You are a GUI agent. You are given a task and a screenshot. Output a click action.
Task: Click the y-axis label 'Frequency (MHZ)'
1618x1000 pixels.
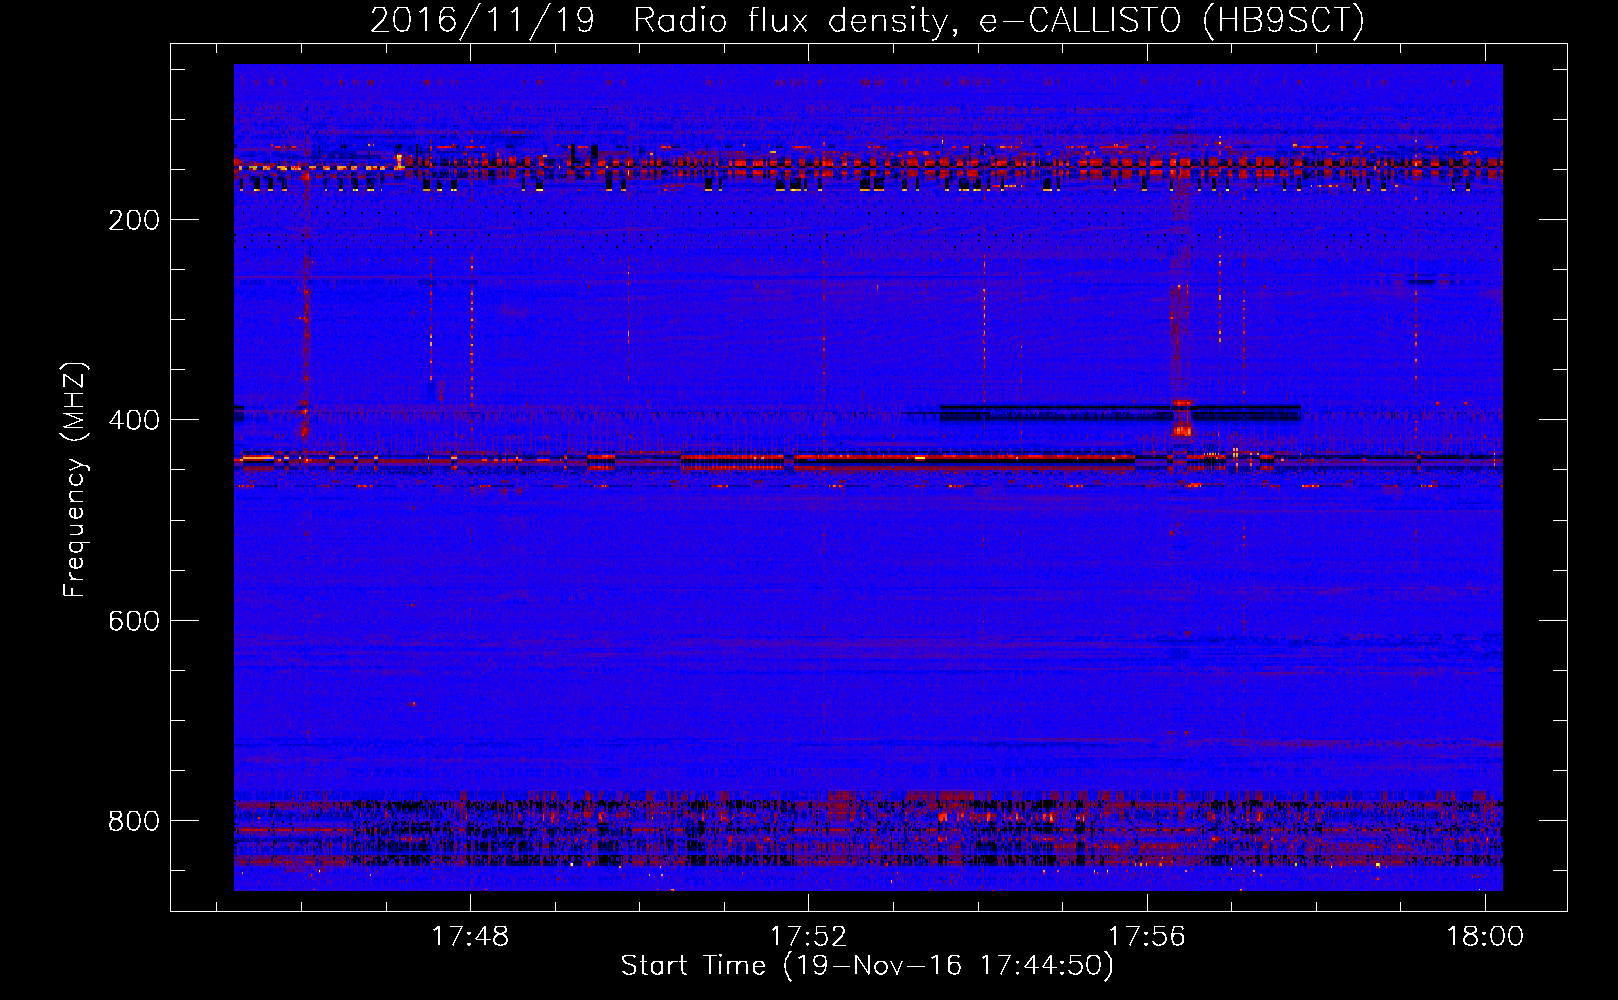click(x=75, y=479)
